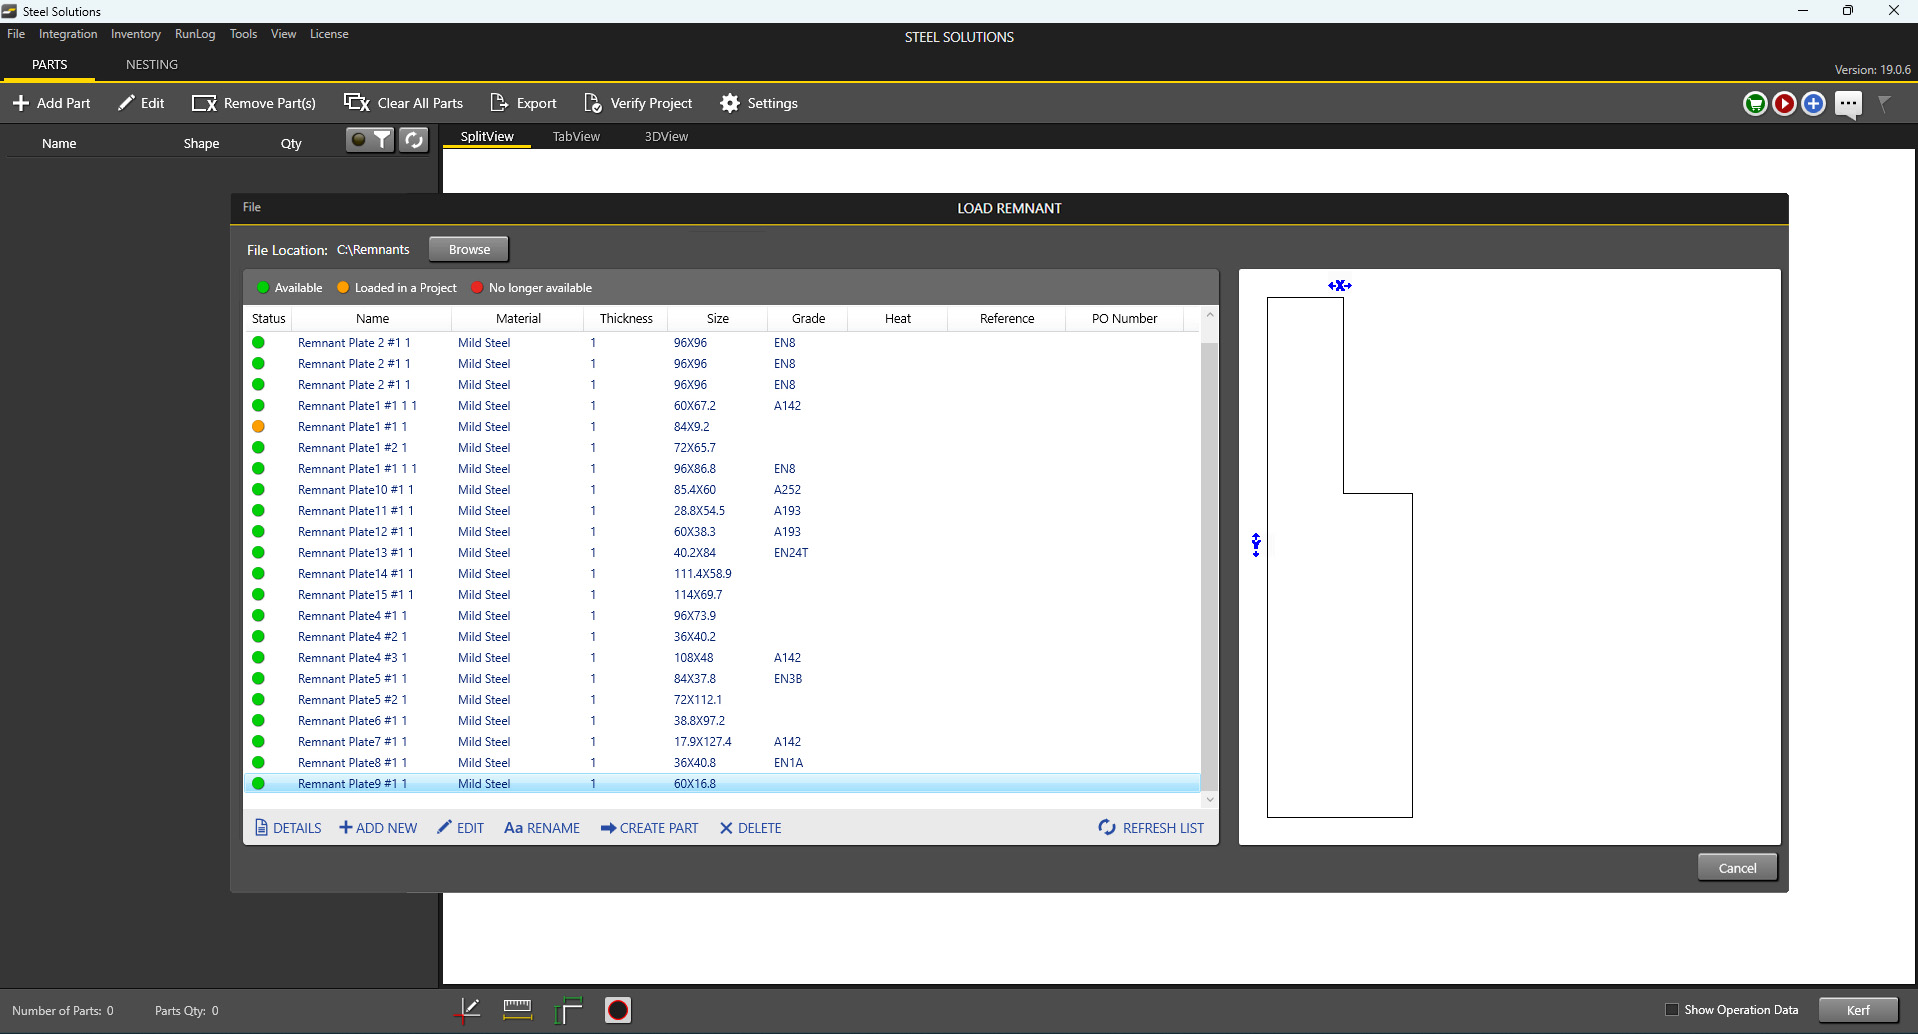Click the Kerf button
The width and height of the screenshot is (1918, 1034).
(x=1858, y=1010)
